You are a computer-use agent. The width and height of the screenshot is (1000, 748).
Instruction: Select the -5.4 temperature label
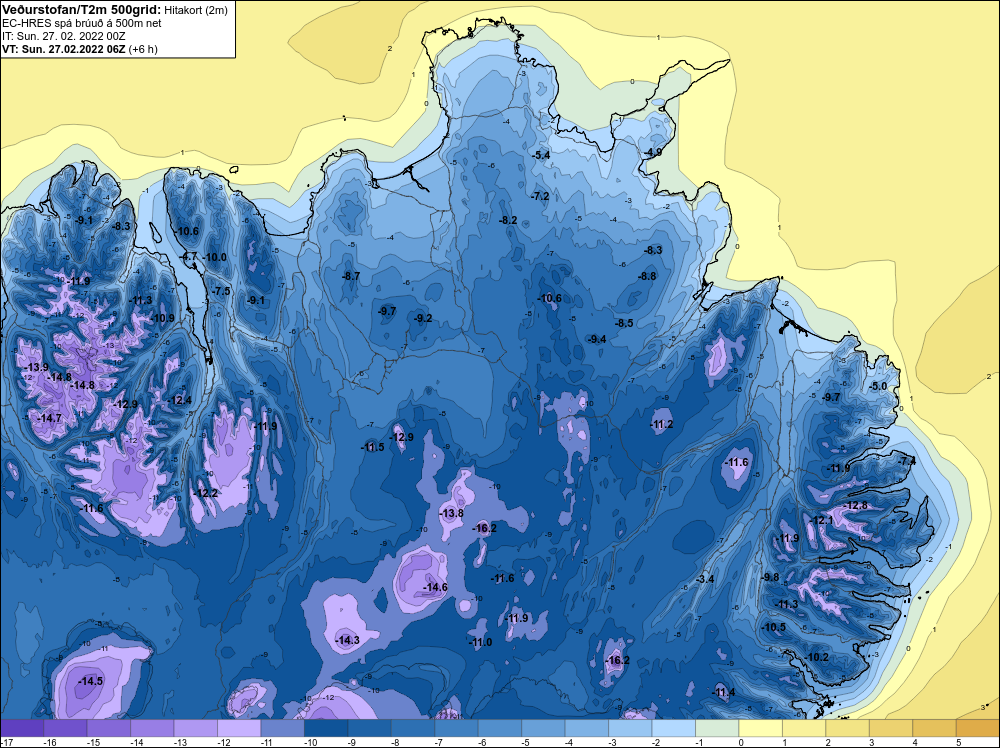point(541,156)
